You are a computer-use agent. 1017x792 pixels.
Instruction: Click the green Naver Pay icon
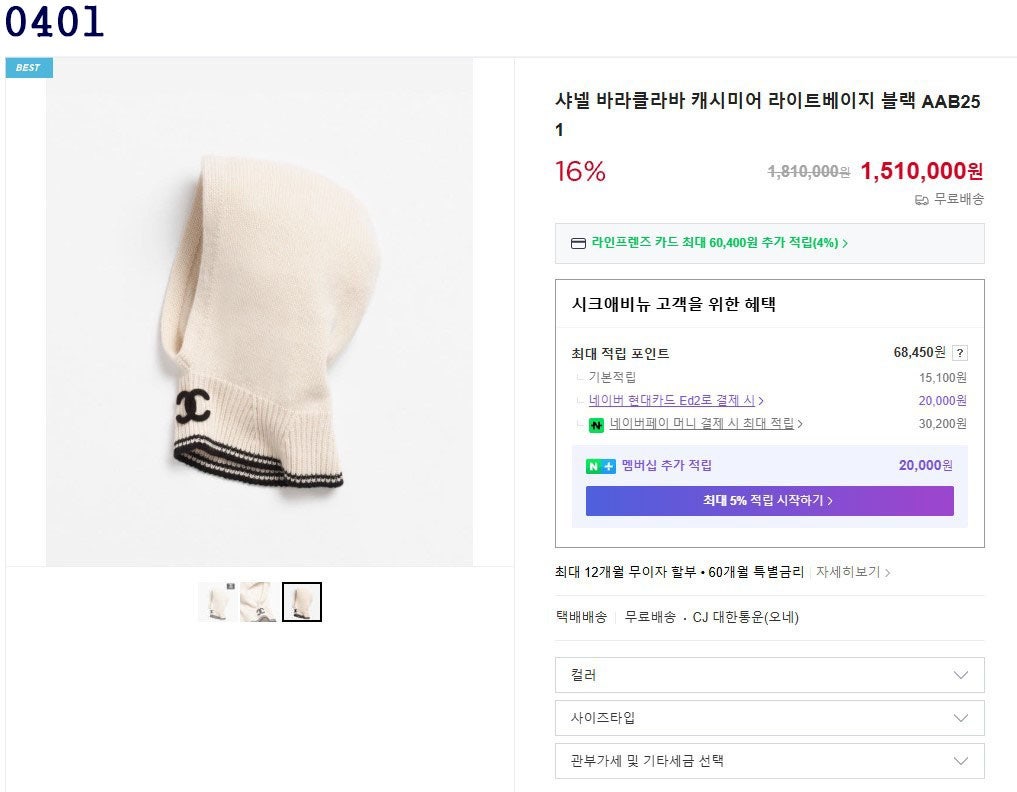pyautogui.click(x=596, y=424)
